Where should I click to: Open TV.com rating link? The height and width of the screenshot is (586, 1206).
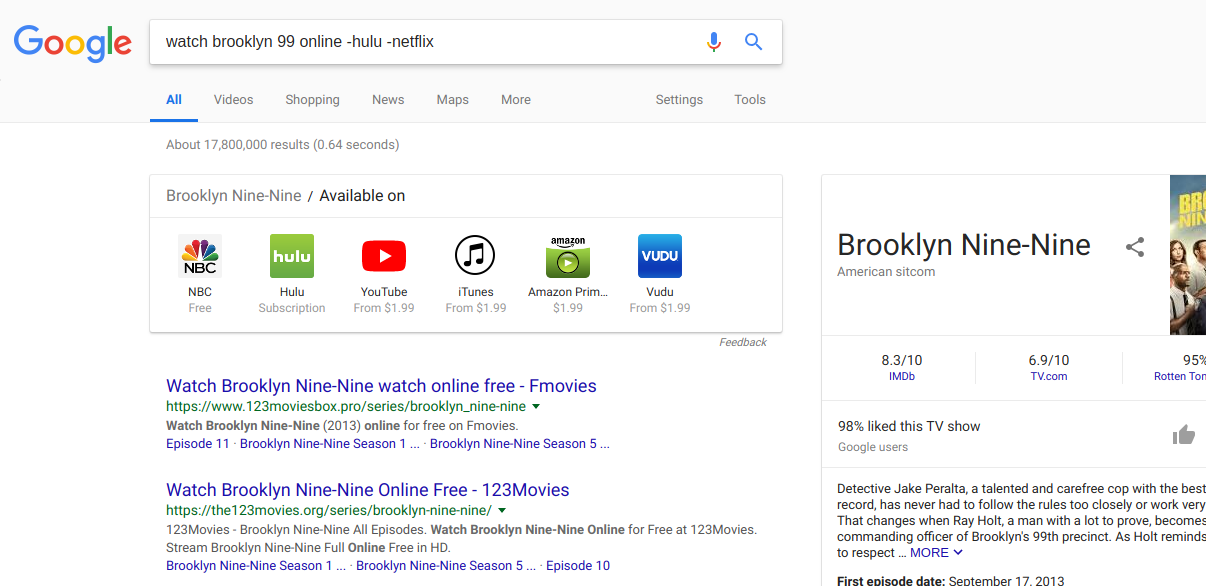pyautogui.click(x=1049, y=377)
